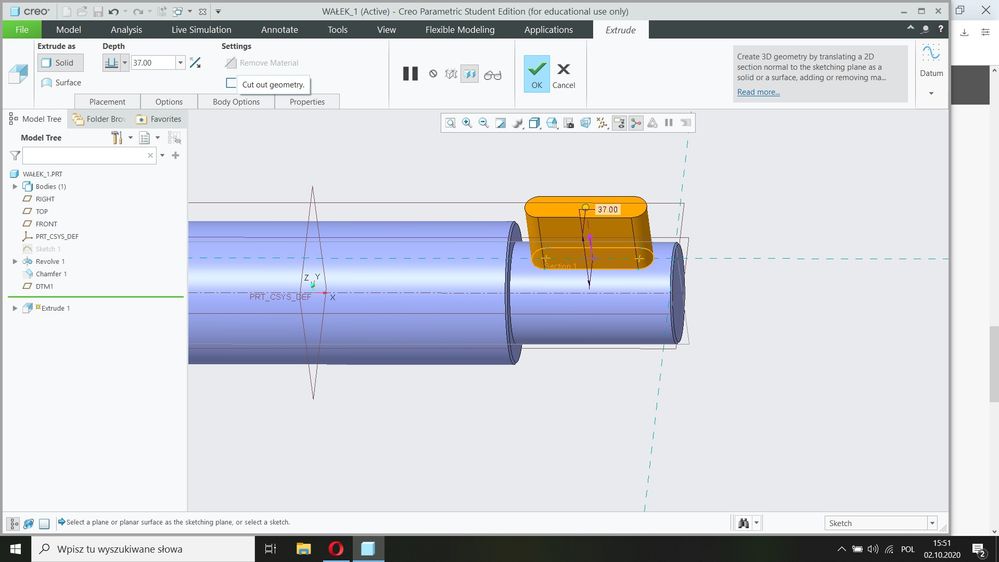Open the Flexible Modeling ribbon tab
Image resolution: width=999 pixels, height=562 pixels.
click(459, 29)
